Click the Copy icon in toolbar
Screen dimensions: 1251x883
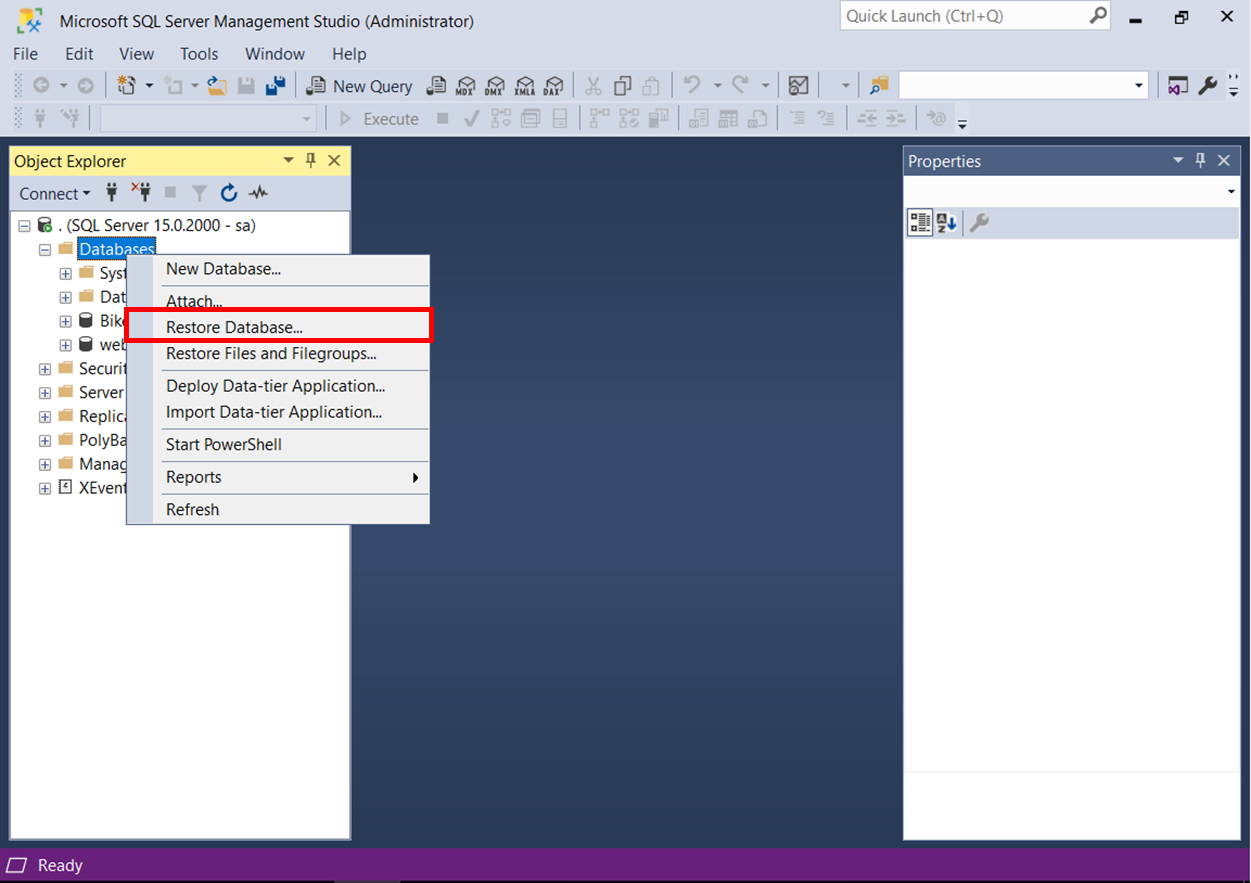[622, 86]
